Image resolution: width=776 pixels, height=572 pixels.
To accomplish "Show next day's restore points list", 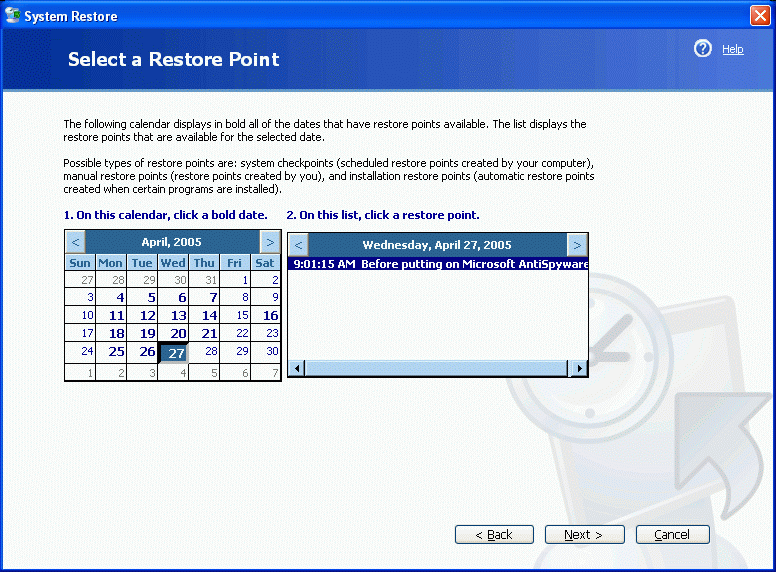I will [x=577, y=244].
